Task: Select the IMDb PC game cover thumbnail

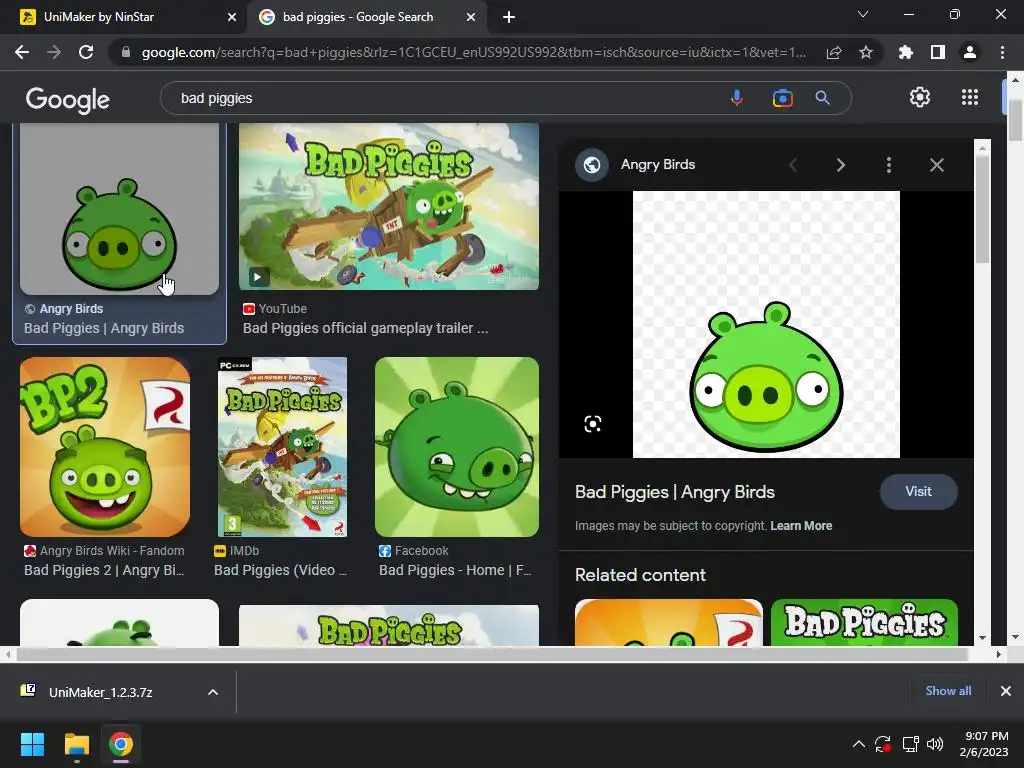Action: [x=282, y=447]
